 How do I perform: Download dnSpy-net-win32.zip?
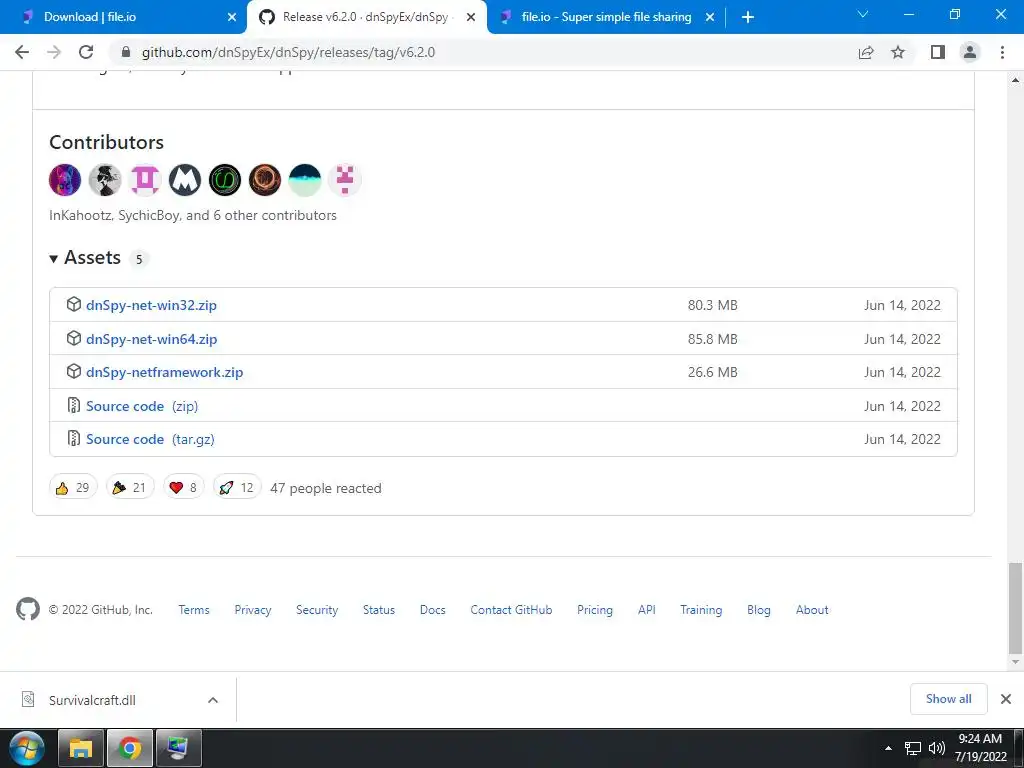pyautogui.click(x=151, y=305)
